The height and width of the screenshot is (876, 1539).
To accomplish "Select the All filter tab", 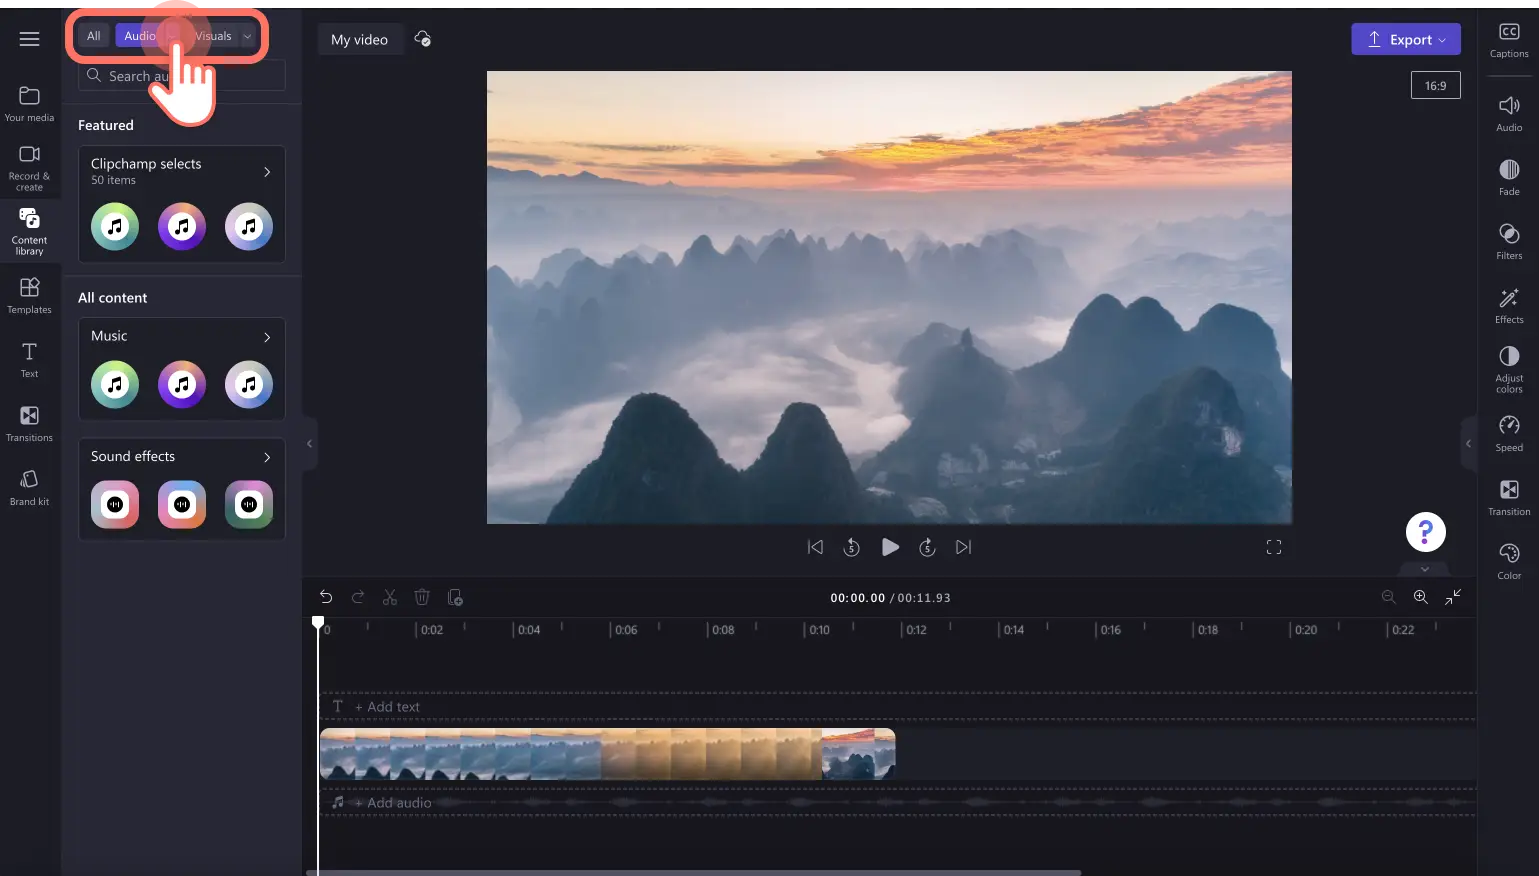I will point(94,36).
